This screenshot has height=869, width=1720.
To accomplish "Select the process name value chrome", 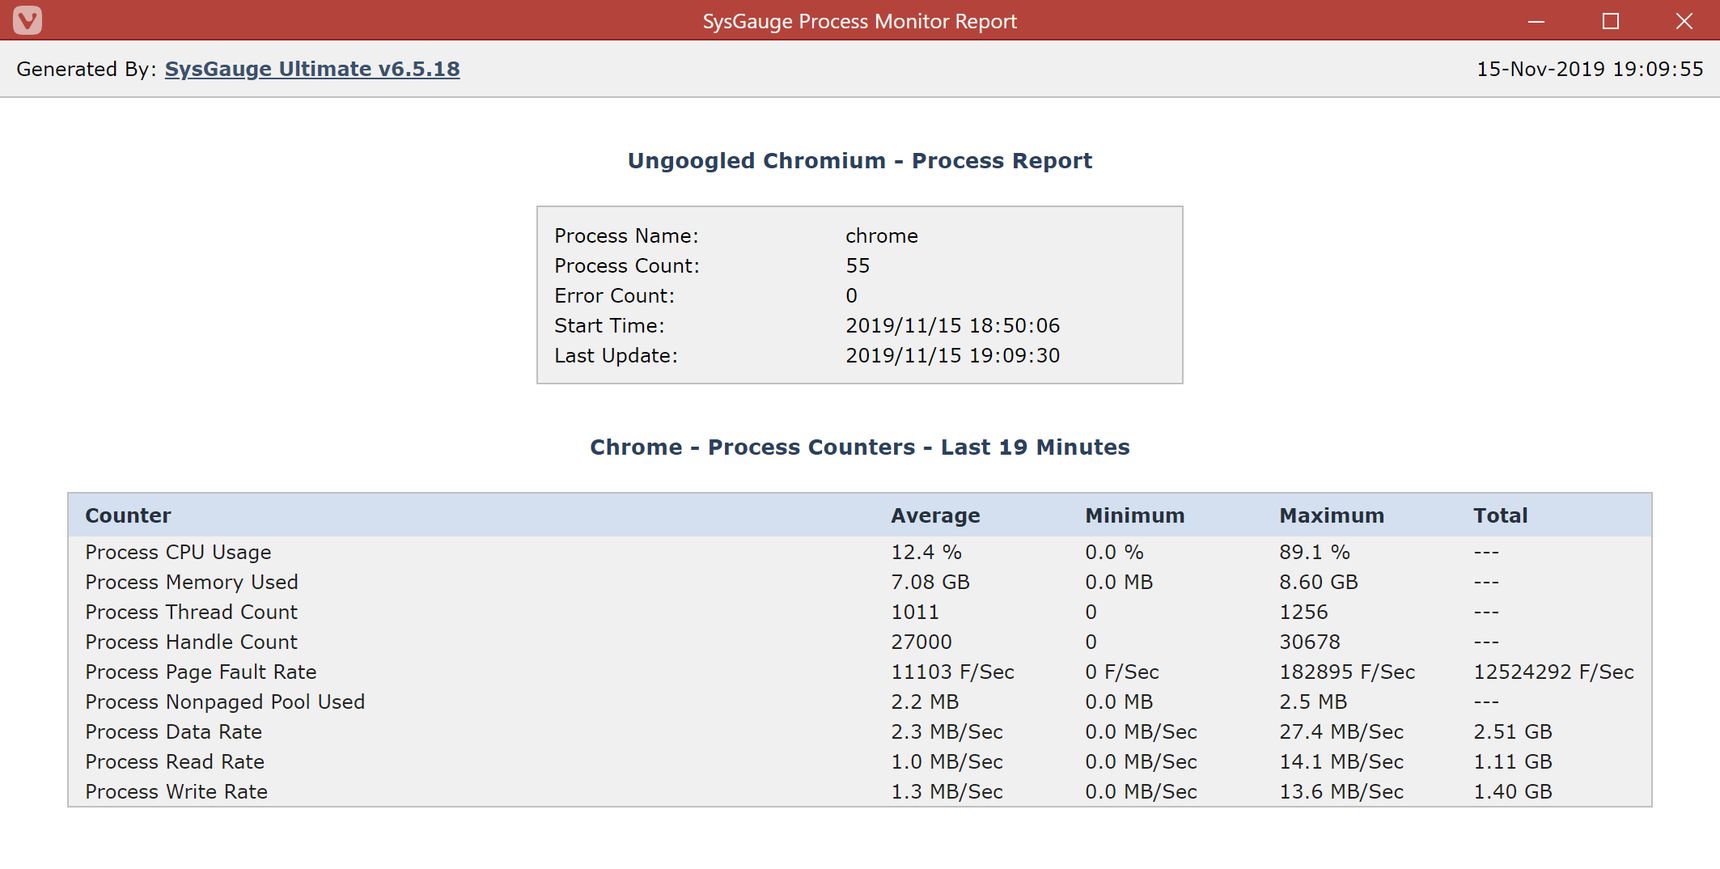I will pos(882,236).
